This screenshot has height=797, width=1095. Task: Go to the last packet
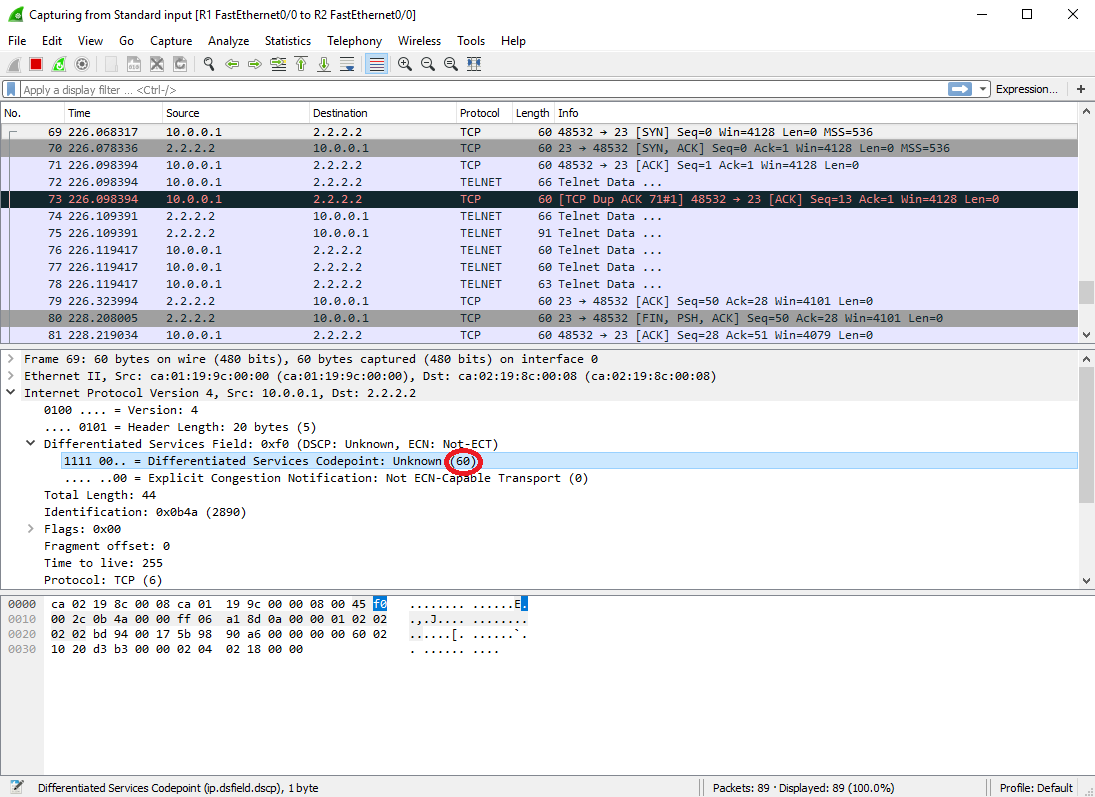tap(324, 63)
